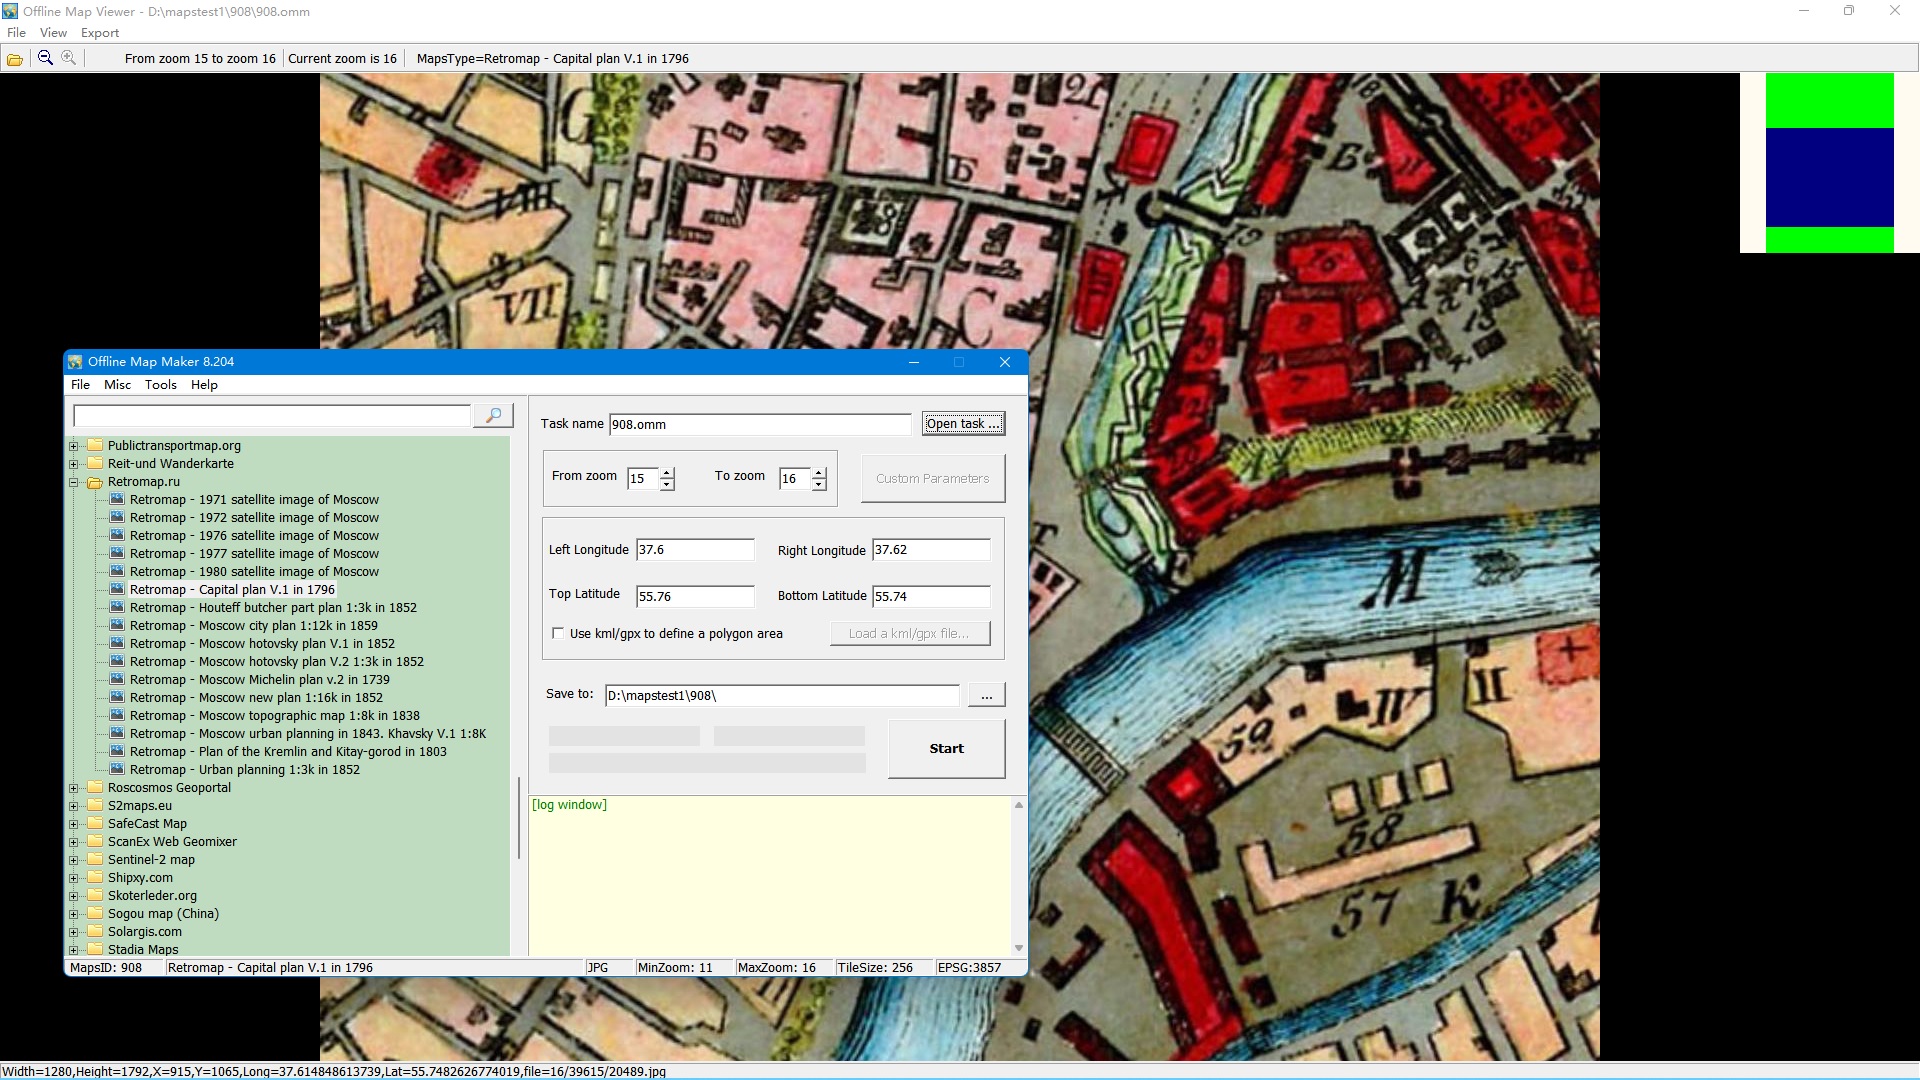Expand the S2maps.eu tree node
Viewport: 1920px width, 1080px height.
(73, 806)
